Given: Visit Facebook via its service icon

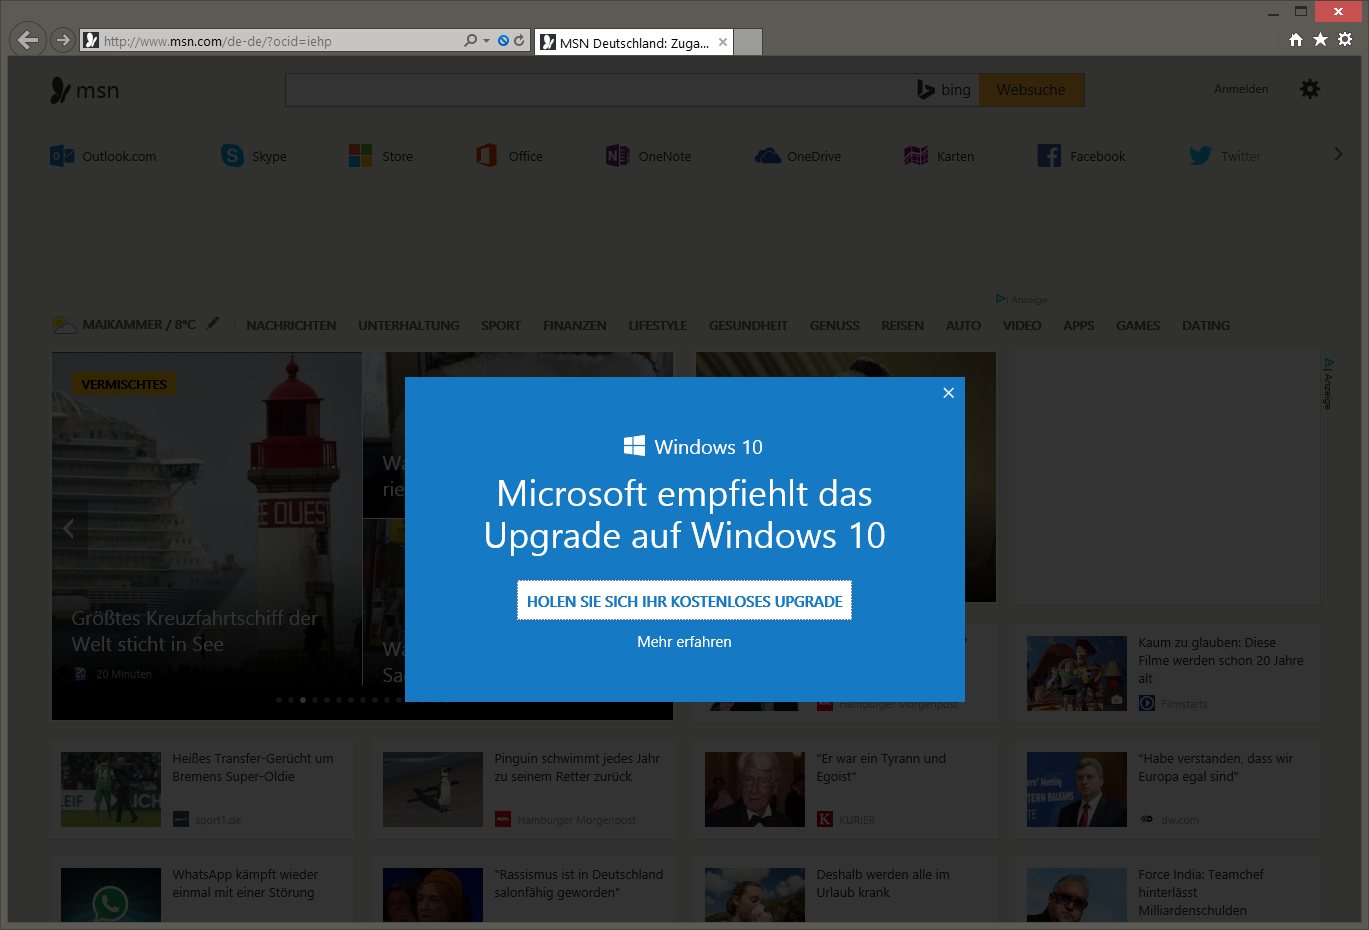Looking at the screenshot, I should [1081, 155].
